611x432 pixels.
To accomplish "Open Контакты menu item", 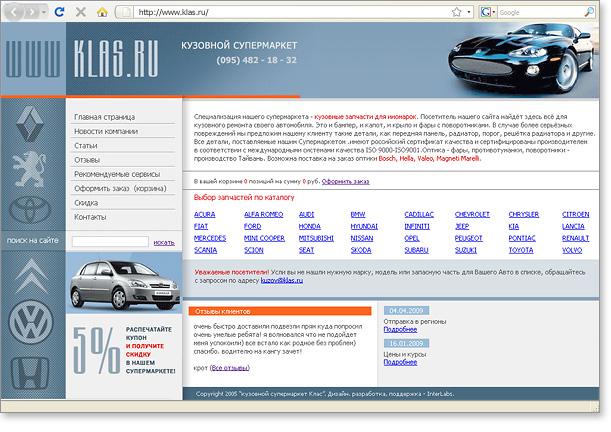I will 90,217.
